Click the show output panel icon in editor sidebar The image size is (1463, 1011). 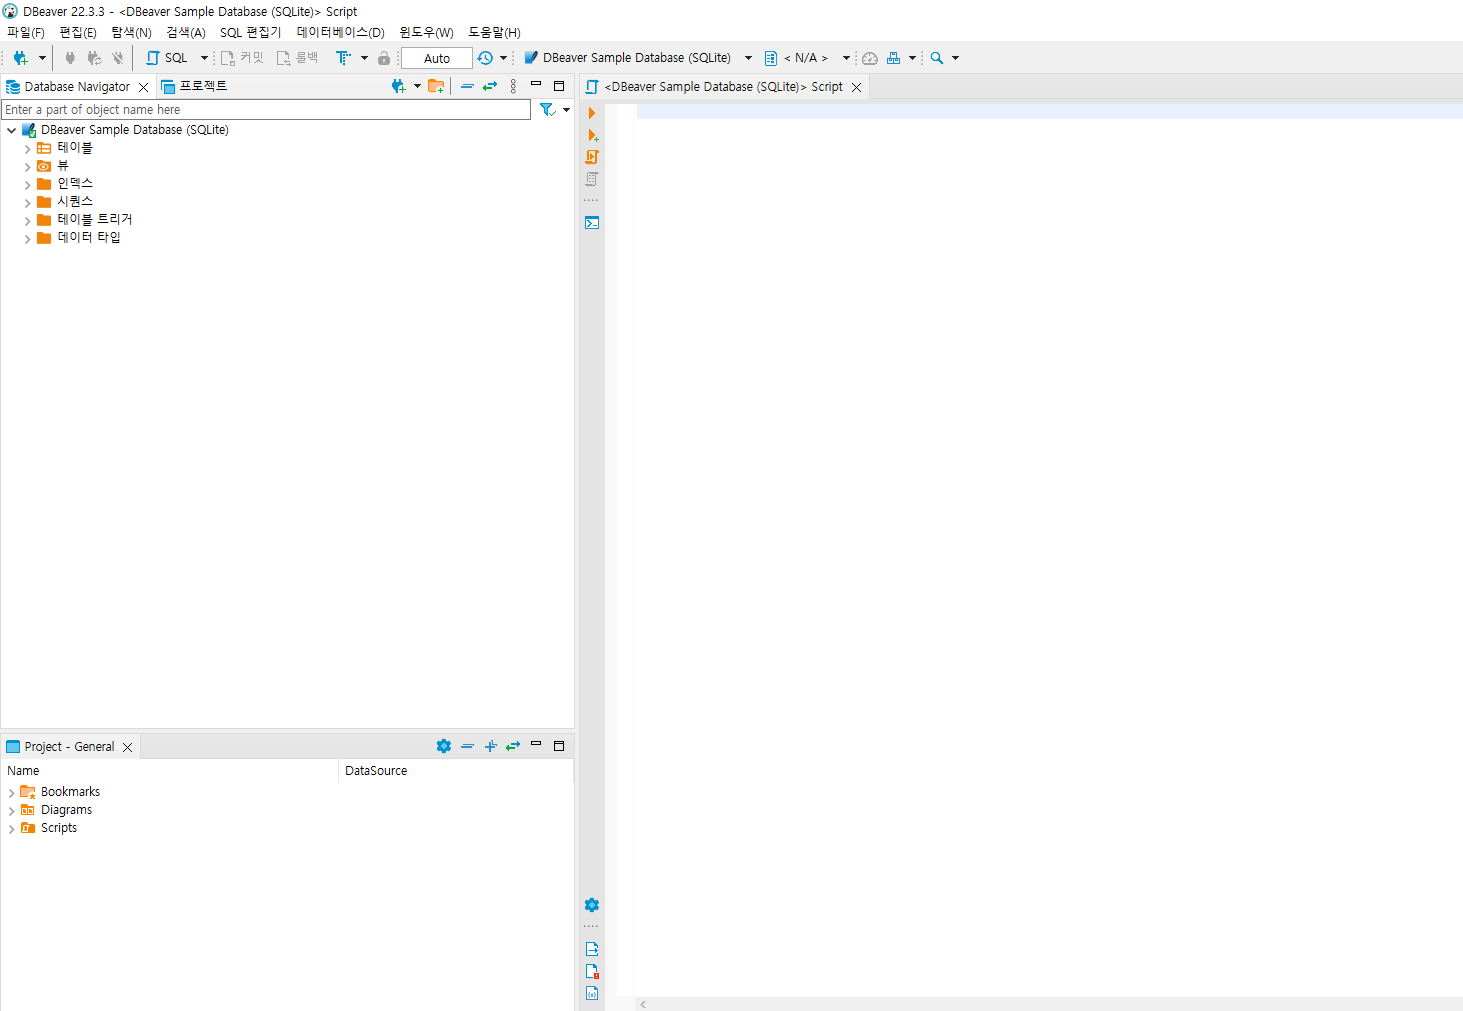(592, 949)
